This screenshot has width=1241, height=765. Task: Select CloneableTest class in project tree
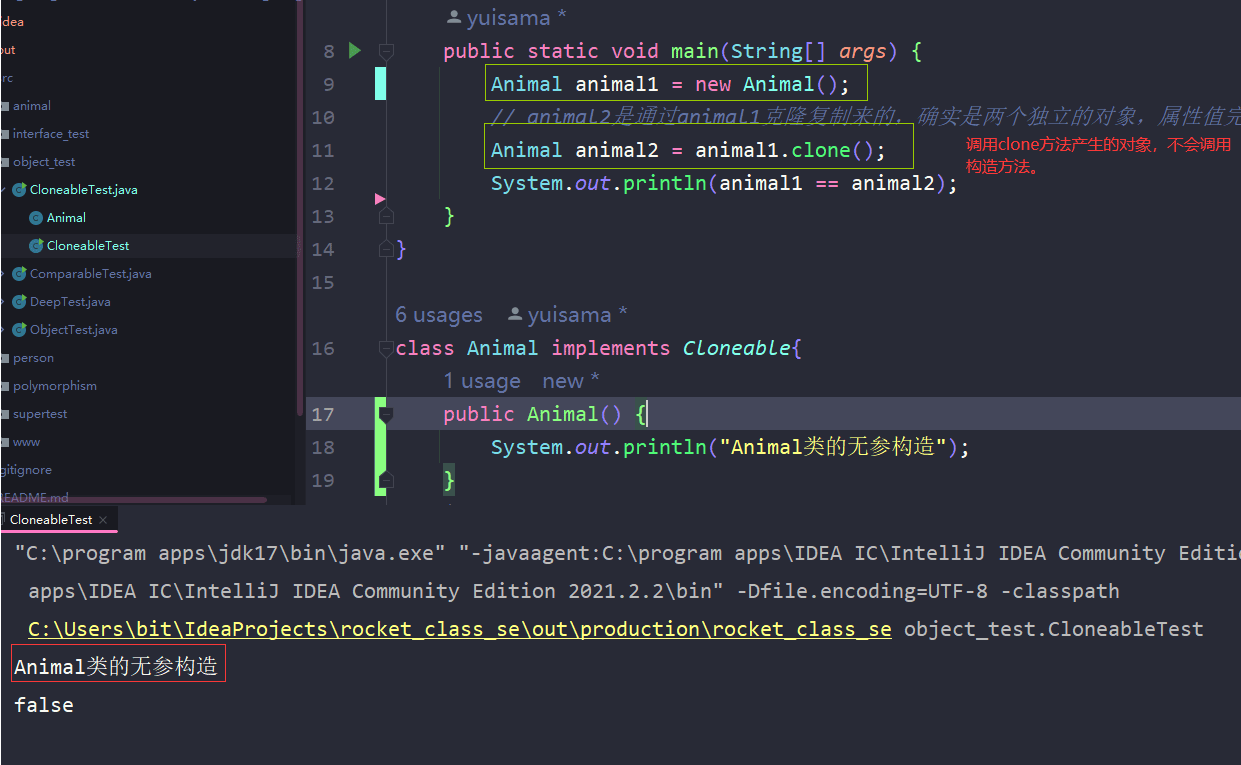coord(87,246)
